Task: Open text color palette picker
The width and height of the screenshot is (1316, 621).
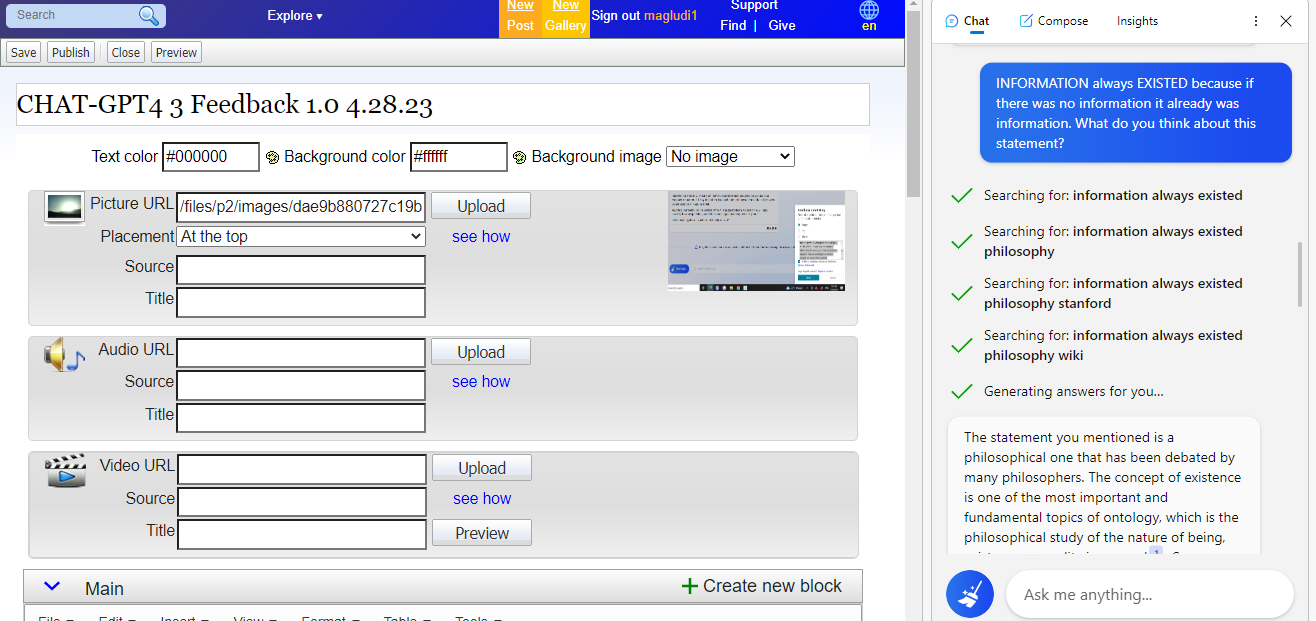Action: click(x=272, y=157)
